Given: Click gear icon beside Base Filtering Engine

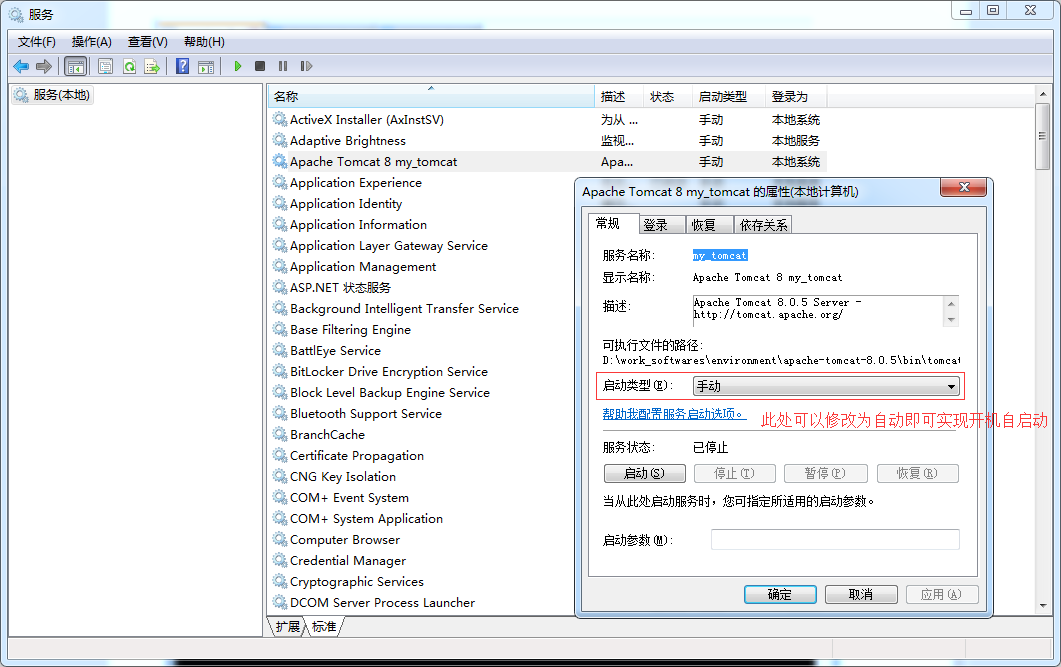Looking at the screenshot, I should [279, 329].
